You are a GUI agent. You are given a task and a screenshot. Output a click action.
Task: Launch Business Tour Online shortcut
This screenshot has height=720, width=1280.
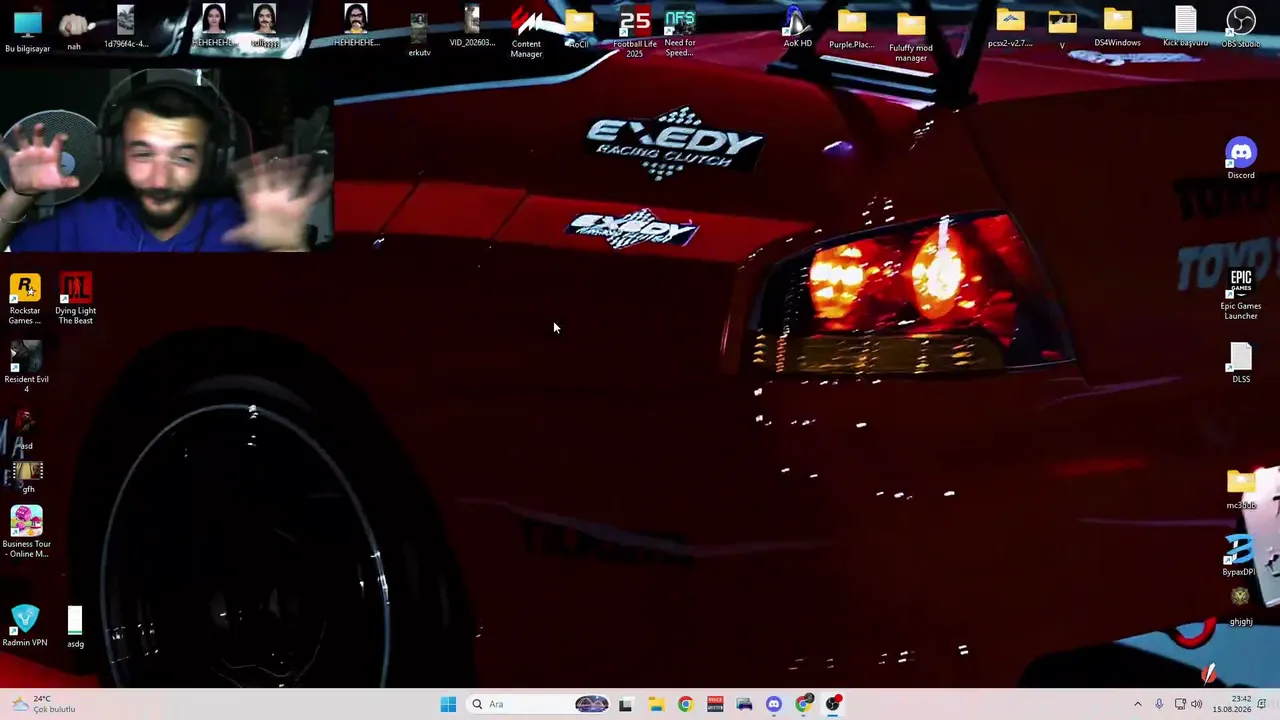(x=26, y=532)
